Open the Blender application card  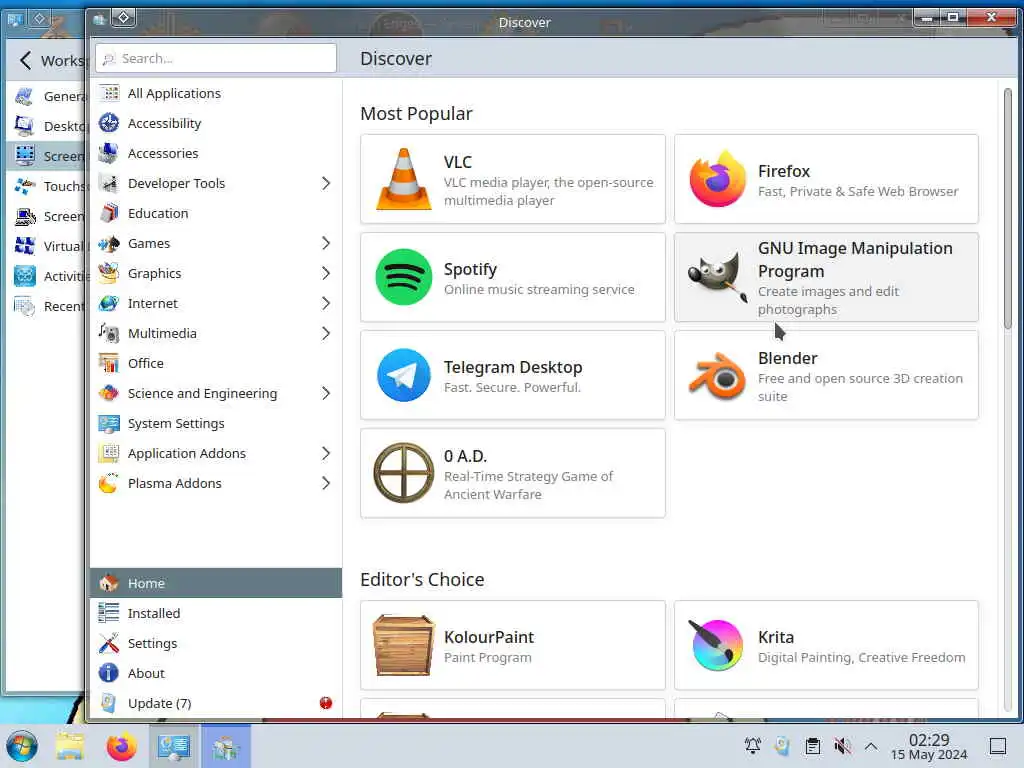[826, 375]
